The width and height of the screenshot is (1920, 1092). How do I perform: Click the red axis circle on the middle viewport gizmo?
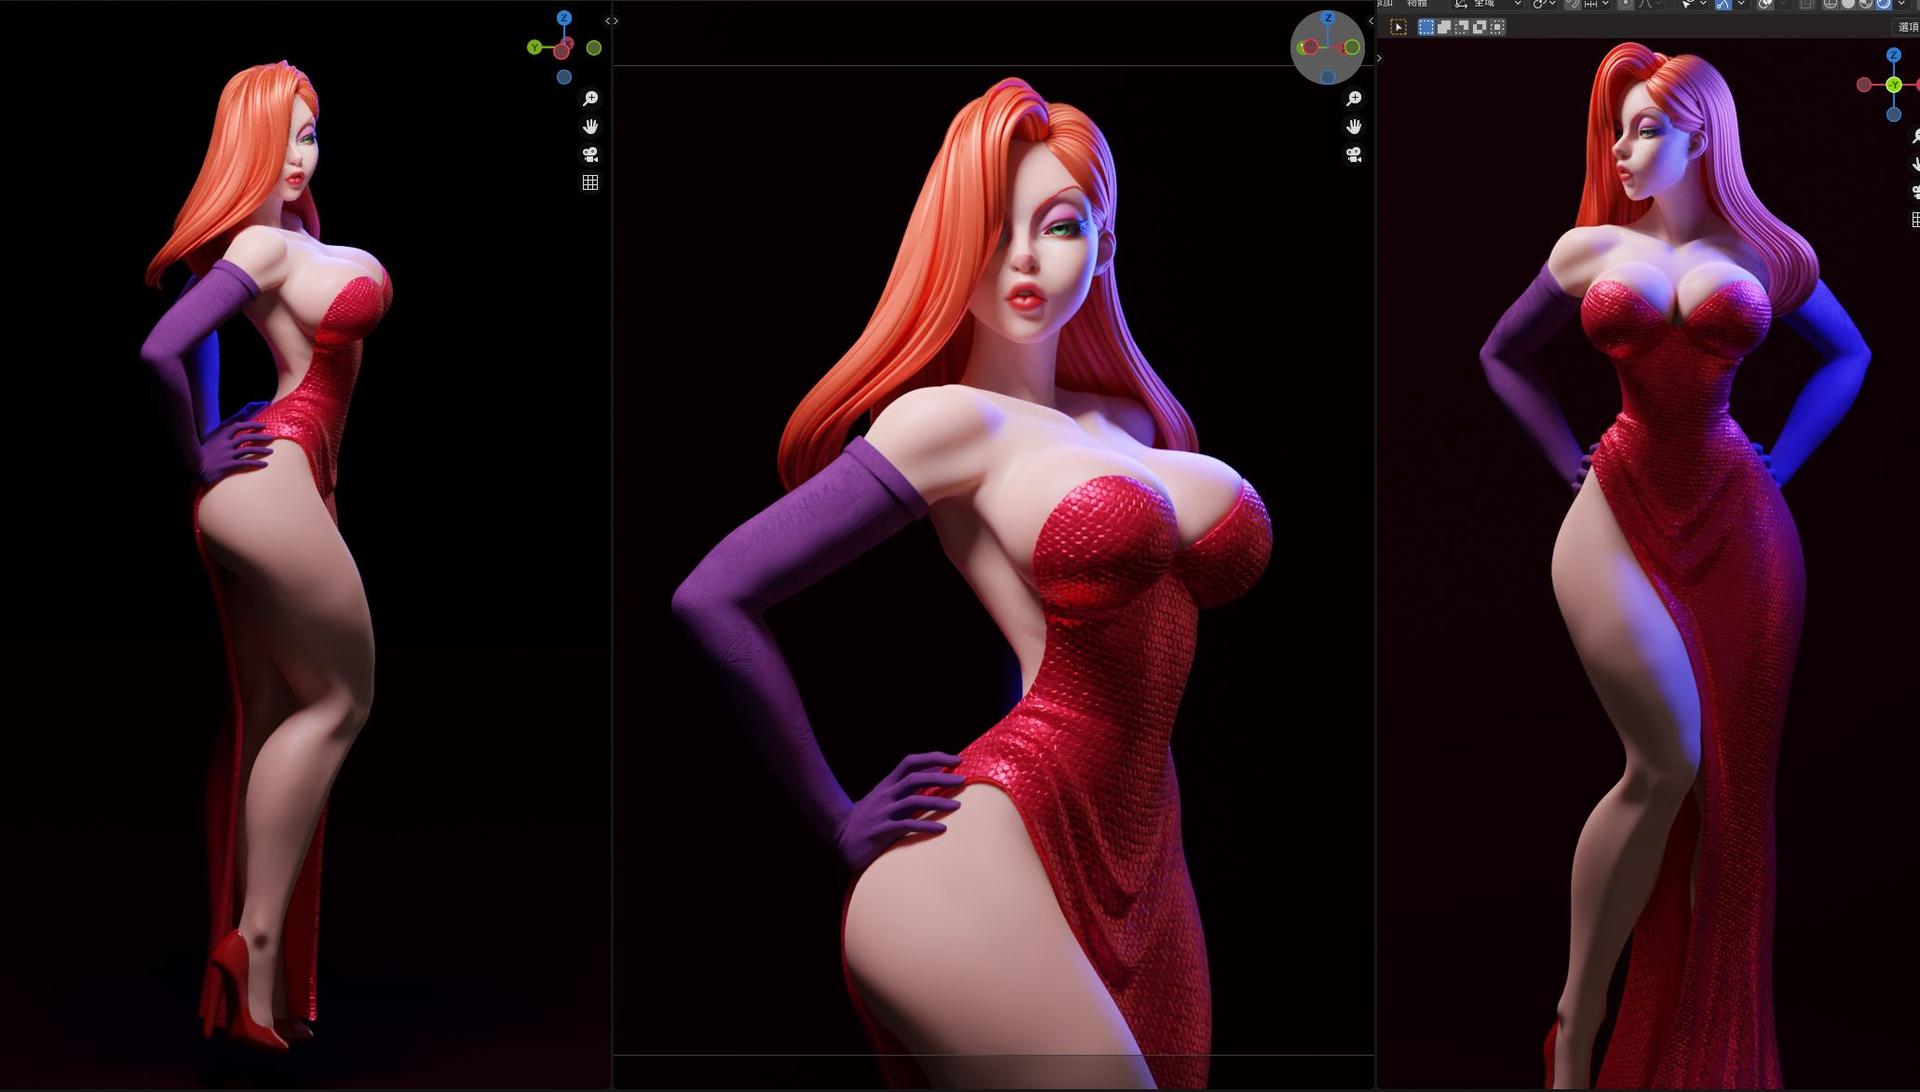(x=1308, y=47)
